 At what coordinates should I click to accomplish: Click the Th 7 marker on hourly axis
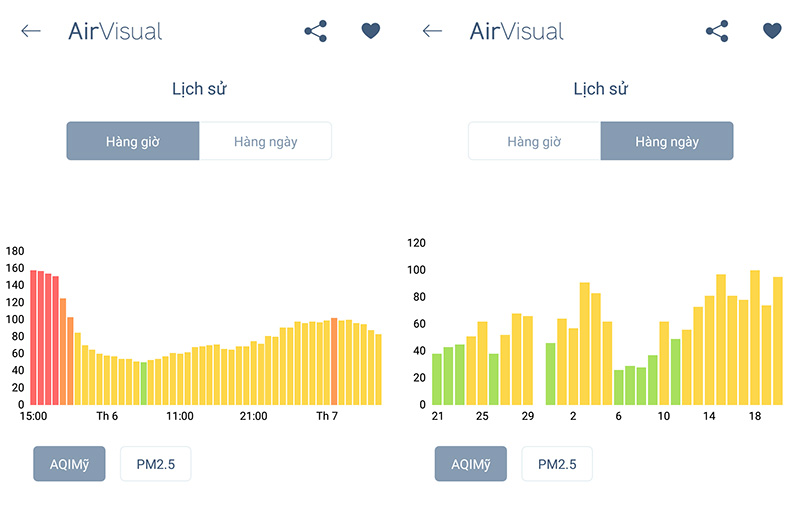coord(328,415)
